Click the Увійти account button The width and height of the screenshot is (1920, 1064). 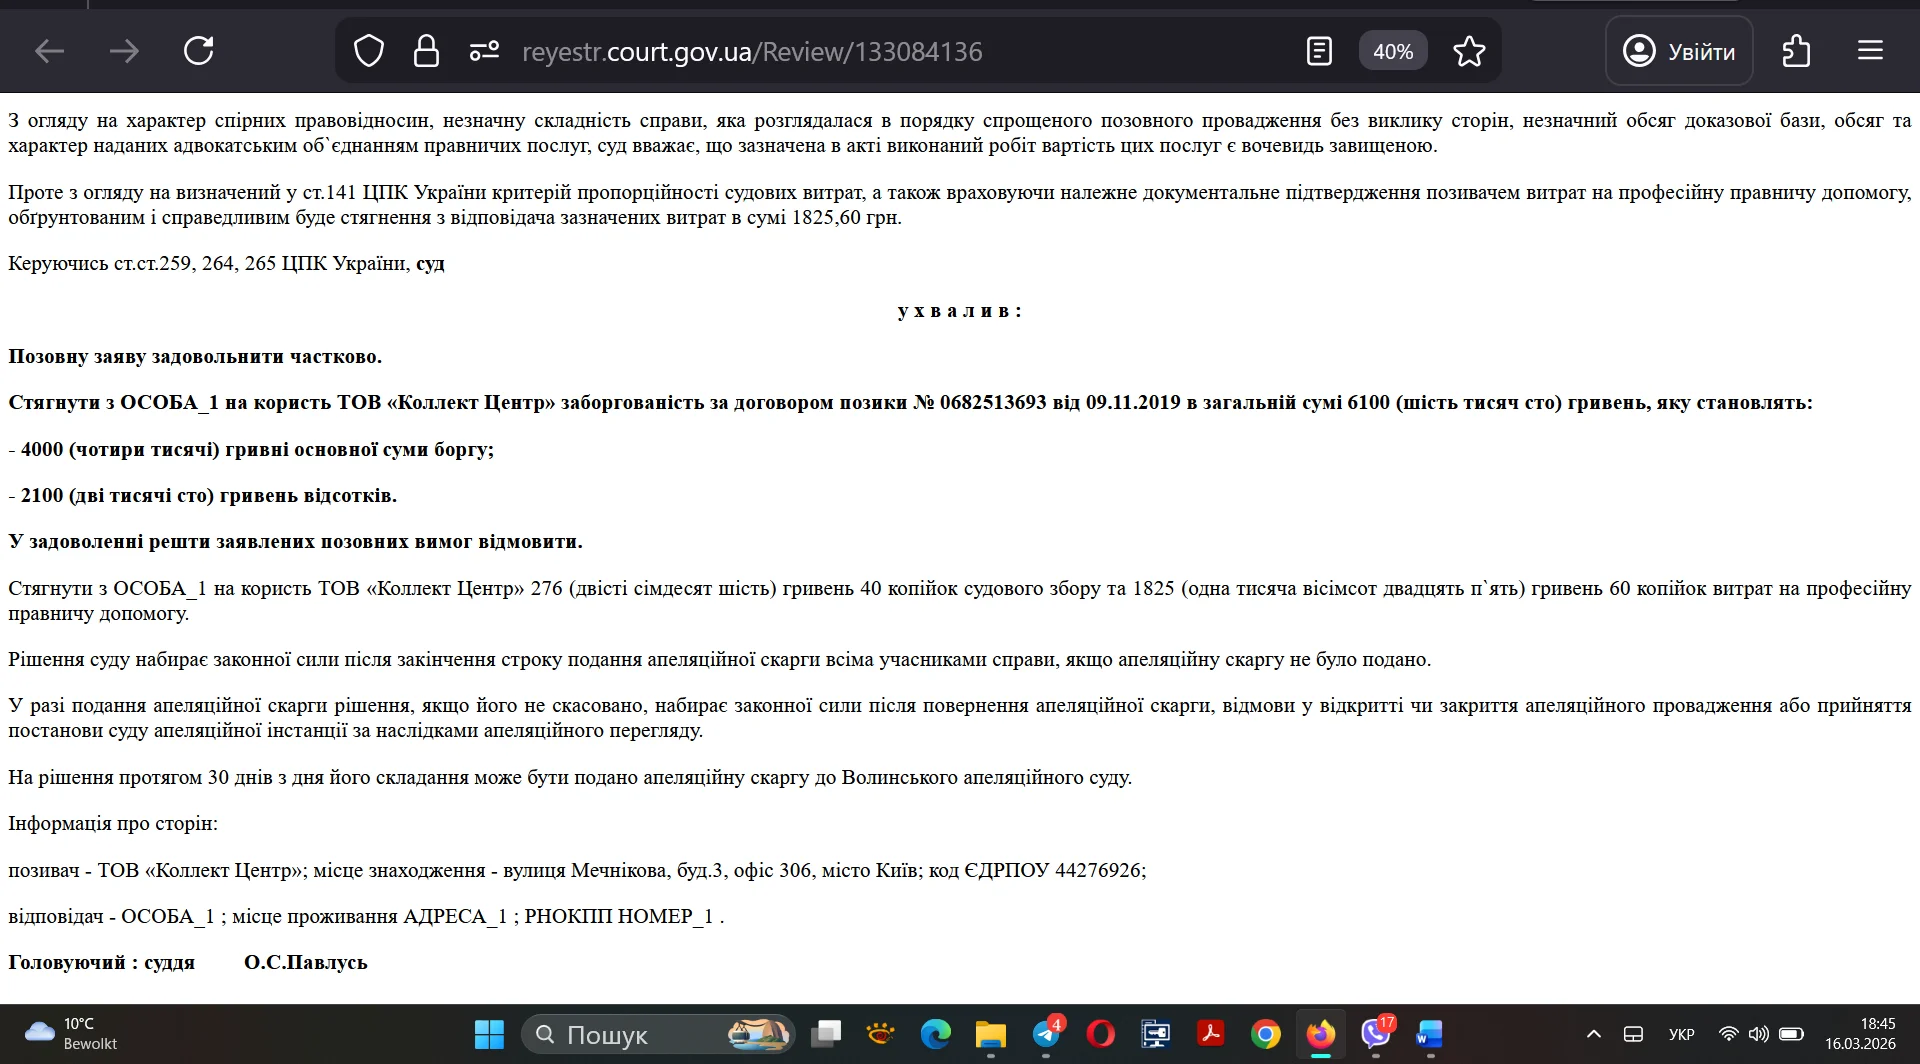tap(1679, 51)
